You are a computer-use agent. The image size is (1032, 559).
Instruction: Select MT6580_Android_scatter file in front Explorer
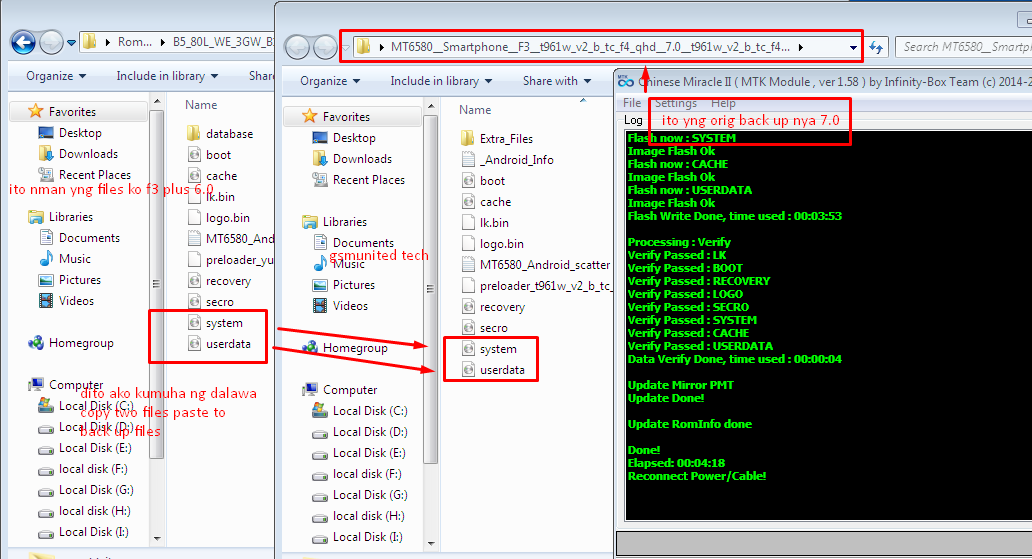pyautogui.click(x=536, y=265)
